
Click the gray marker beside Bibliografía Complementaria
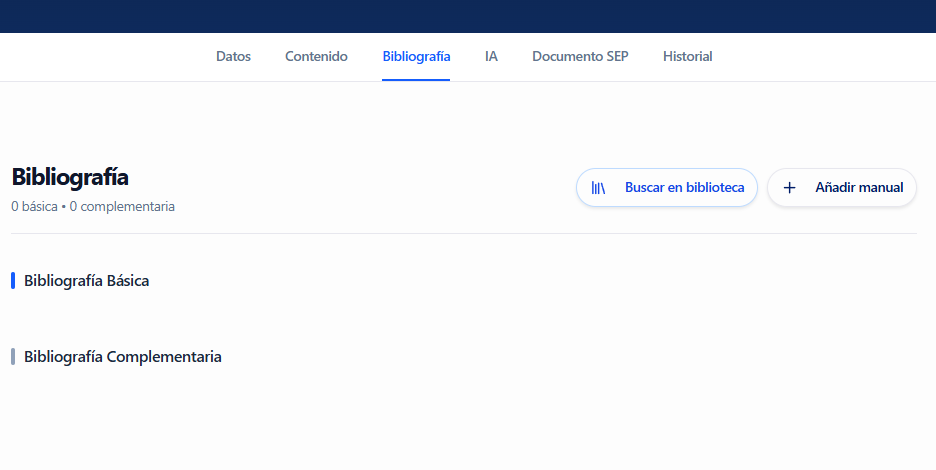tap(13, 357)
